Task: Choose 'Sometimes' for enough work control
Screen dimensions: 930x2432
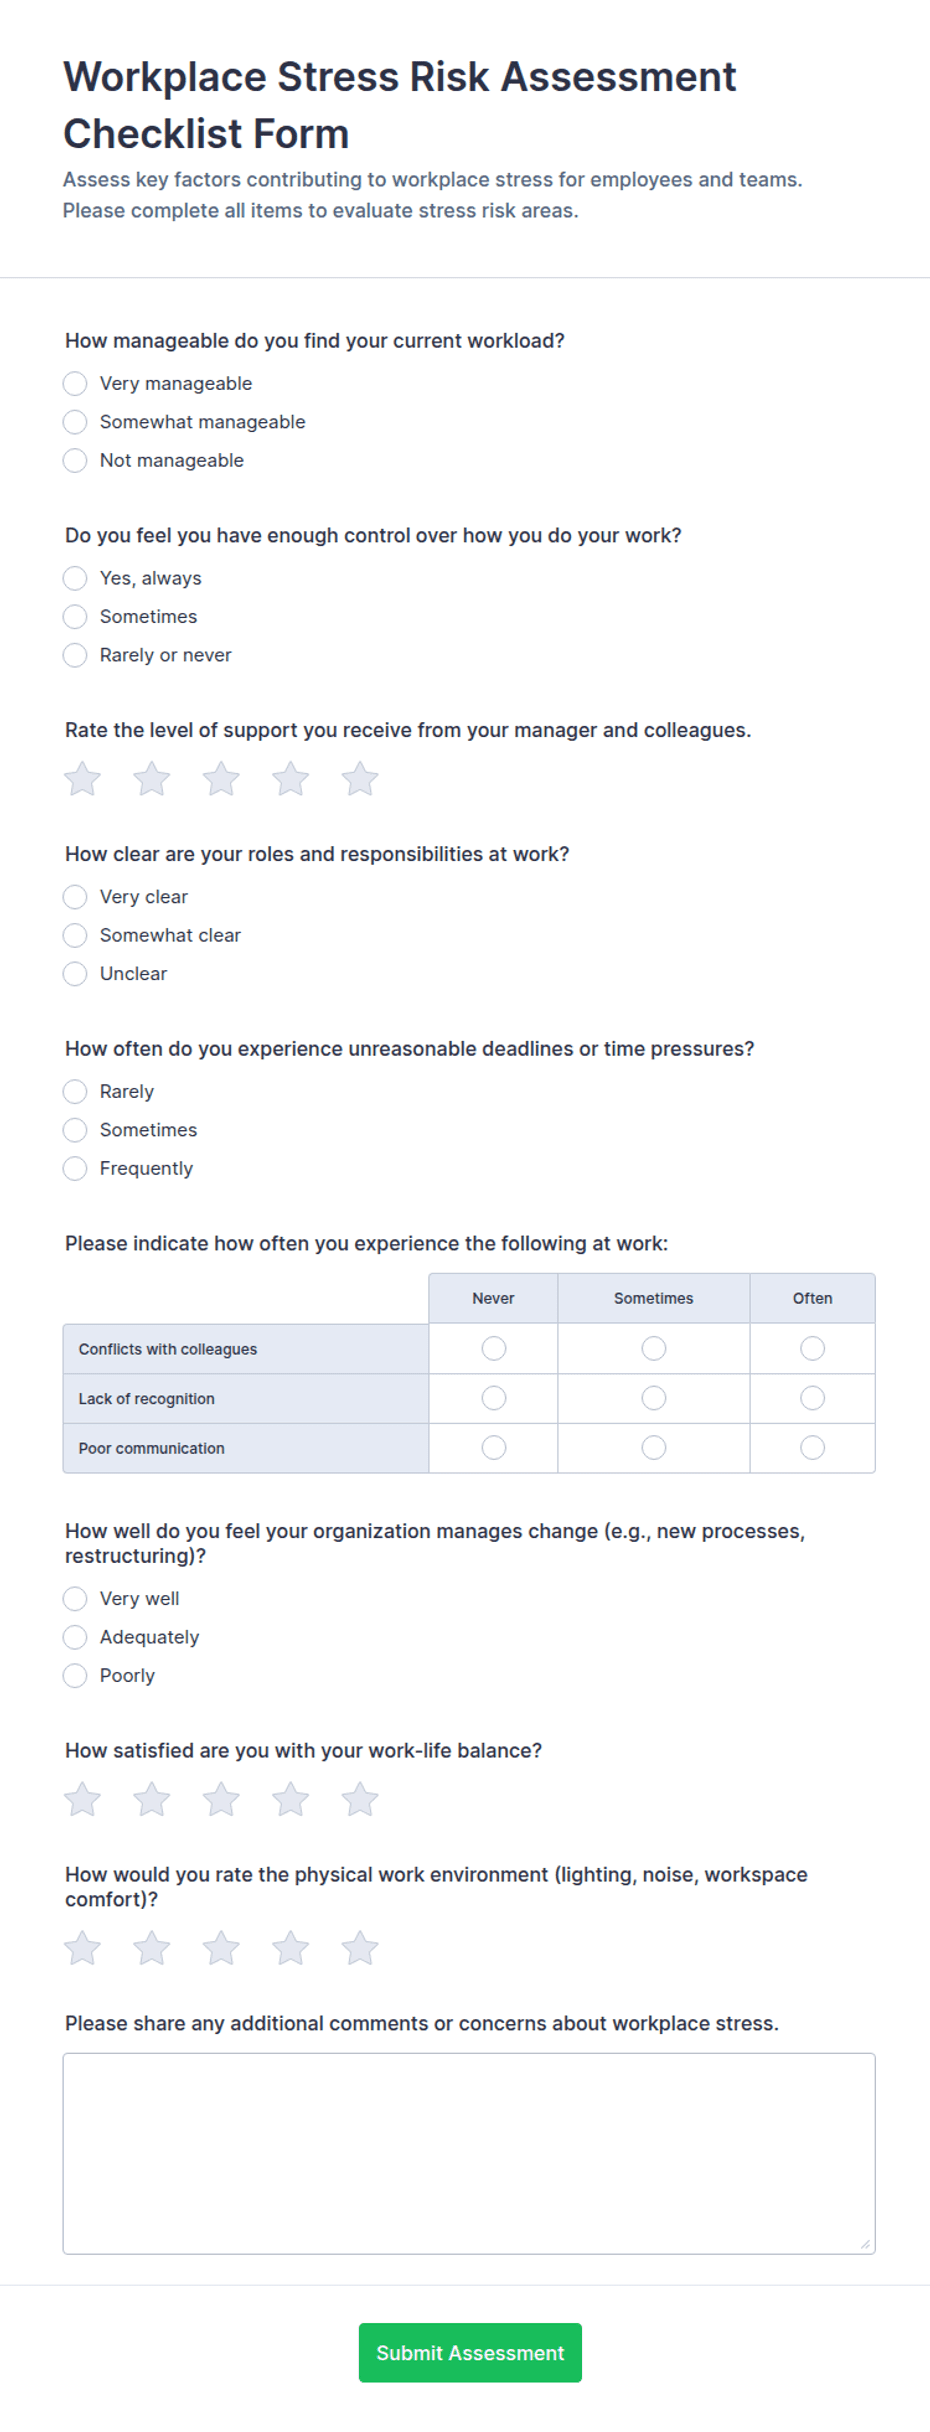Action: click(75, 616)
